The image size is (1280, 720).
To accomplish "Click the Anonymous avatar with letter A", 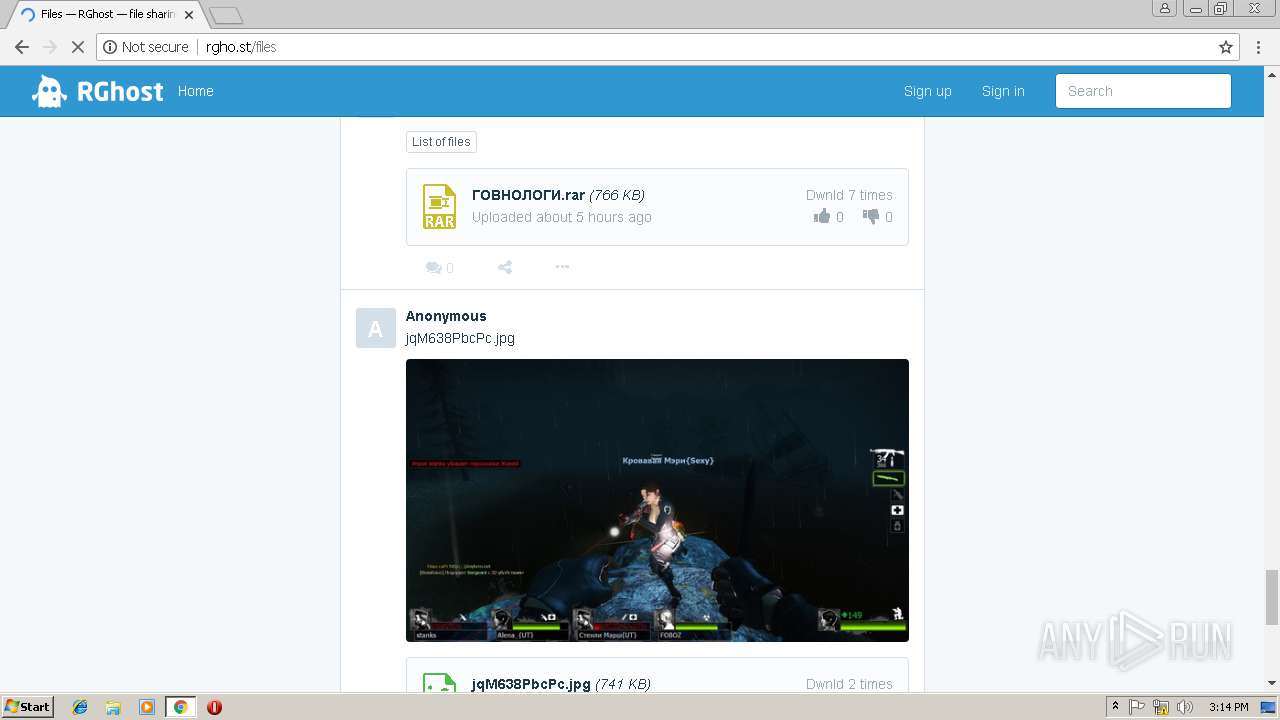I will pos(375,328).
